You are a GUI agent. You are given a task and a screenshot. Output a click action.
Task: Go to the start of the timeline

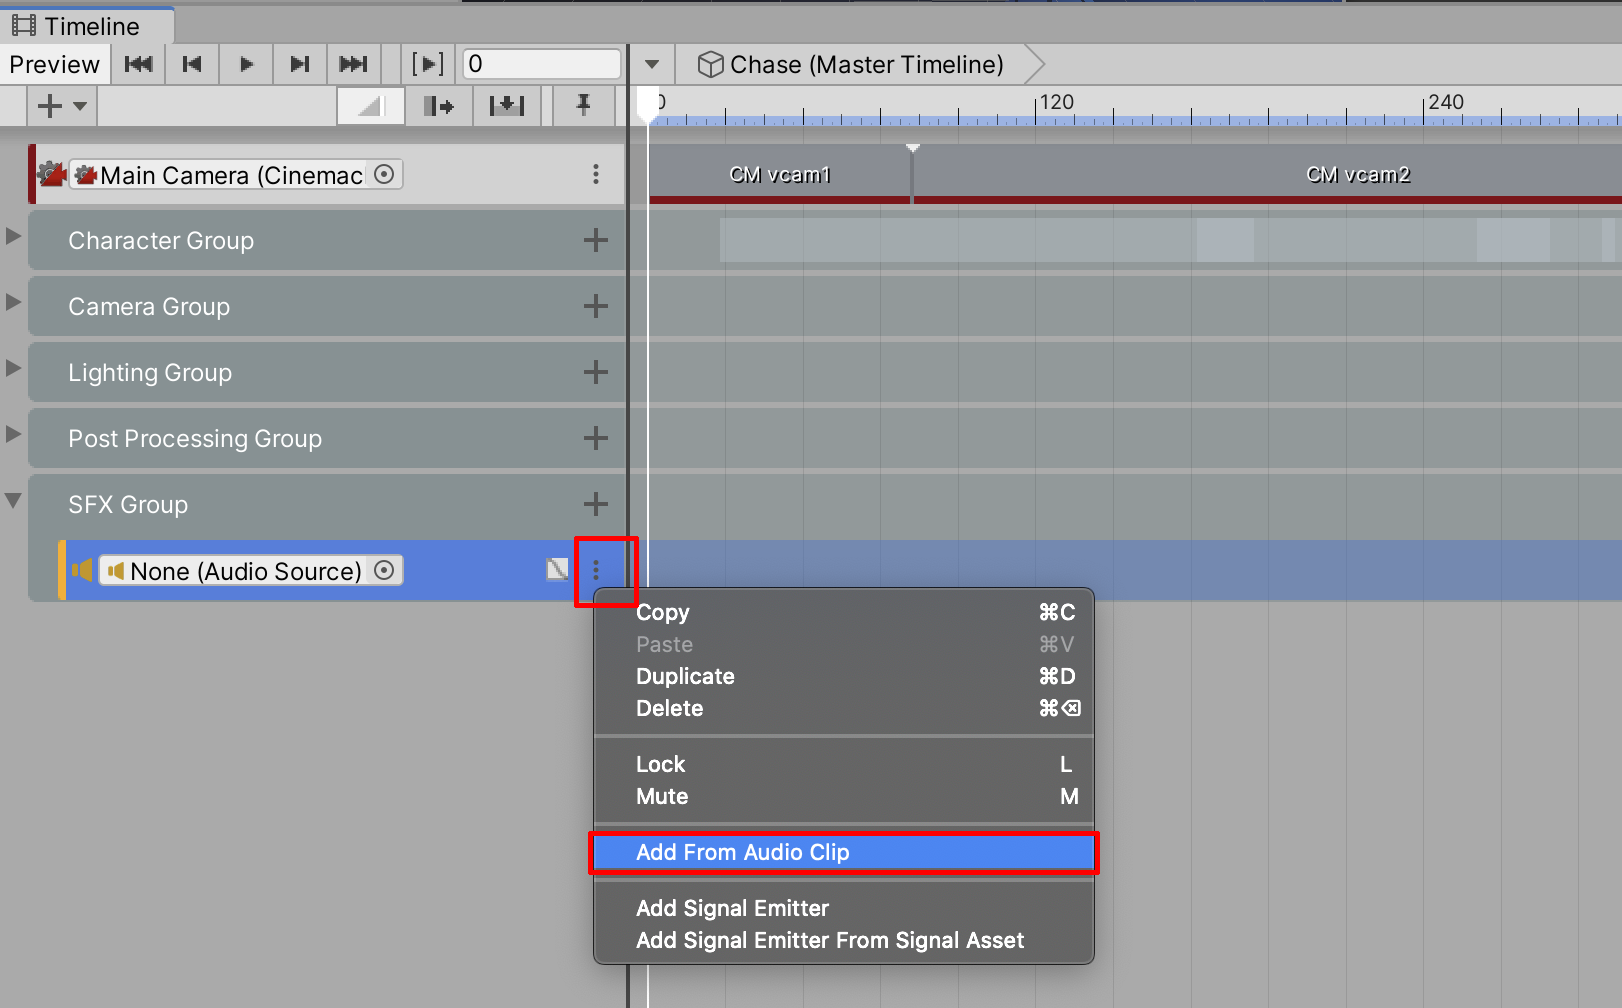click(138, 65)
